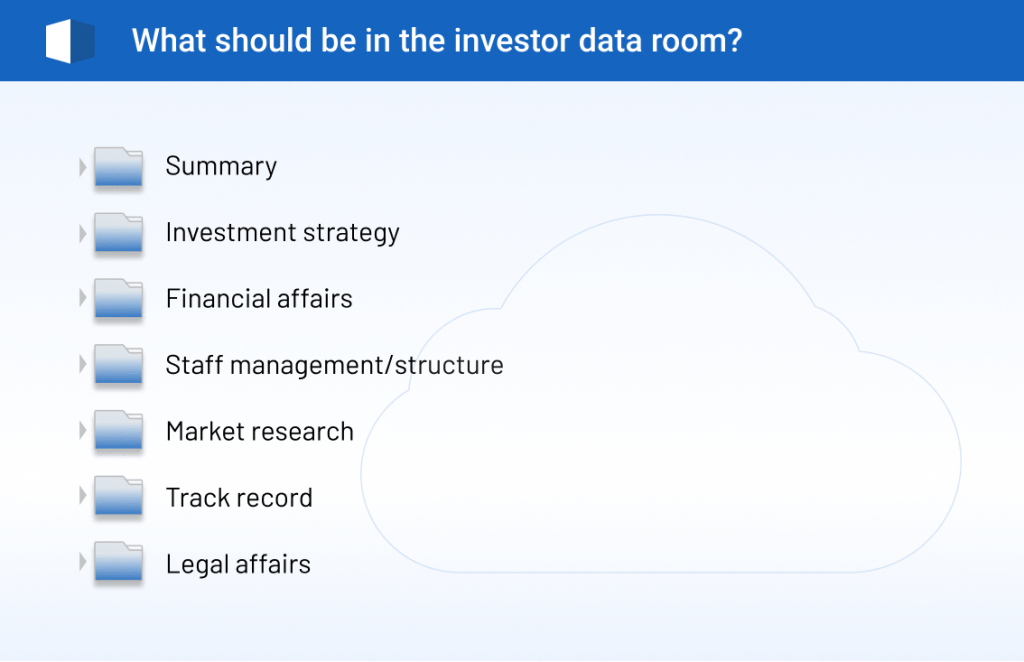Viewport: 1024px width, 662px height.
Task: Expand the Legal affairs folder arrow
Action: [83, 563]
